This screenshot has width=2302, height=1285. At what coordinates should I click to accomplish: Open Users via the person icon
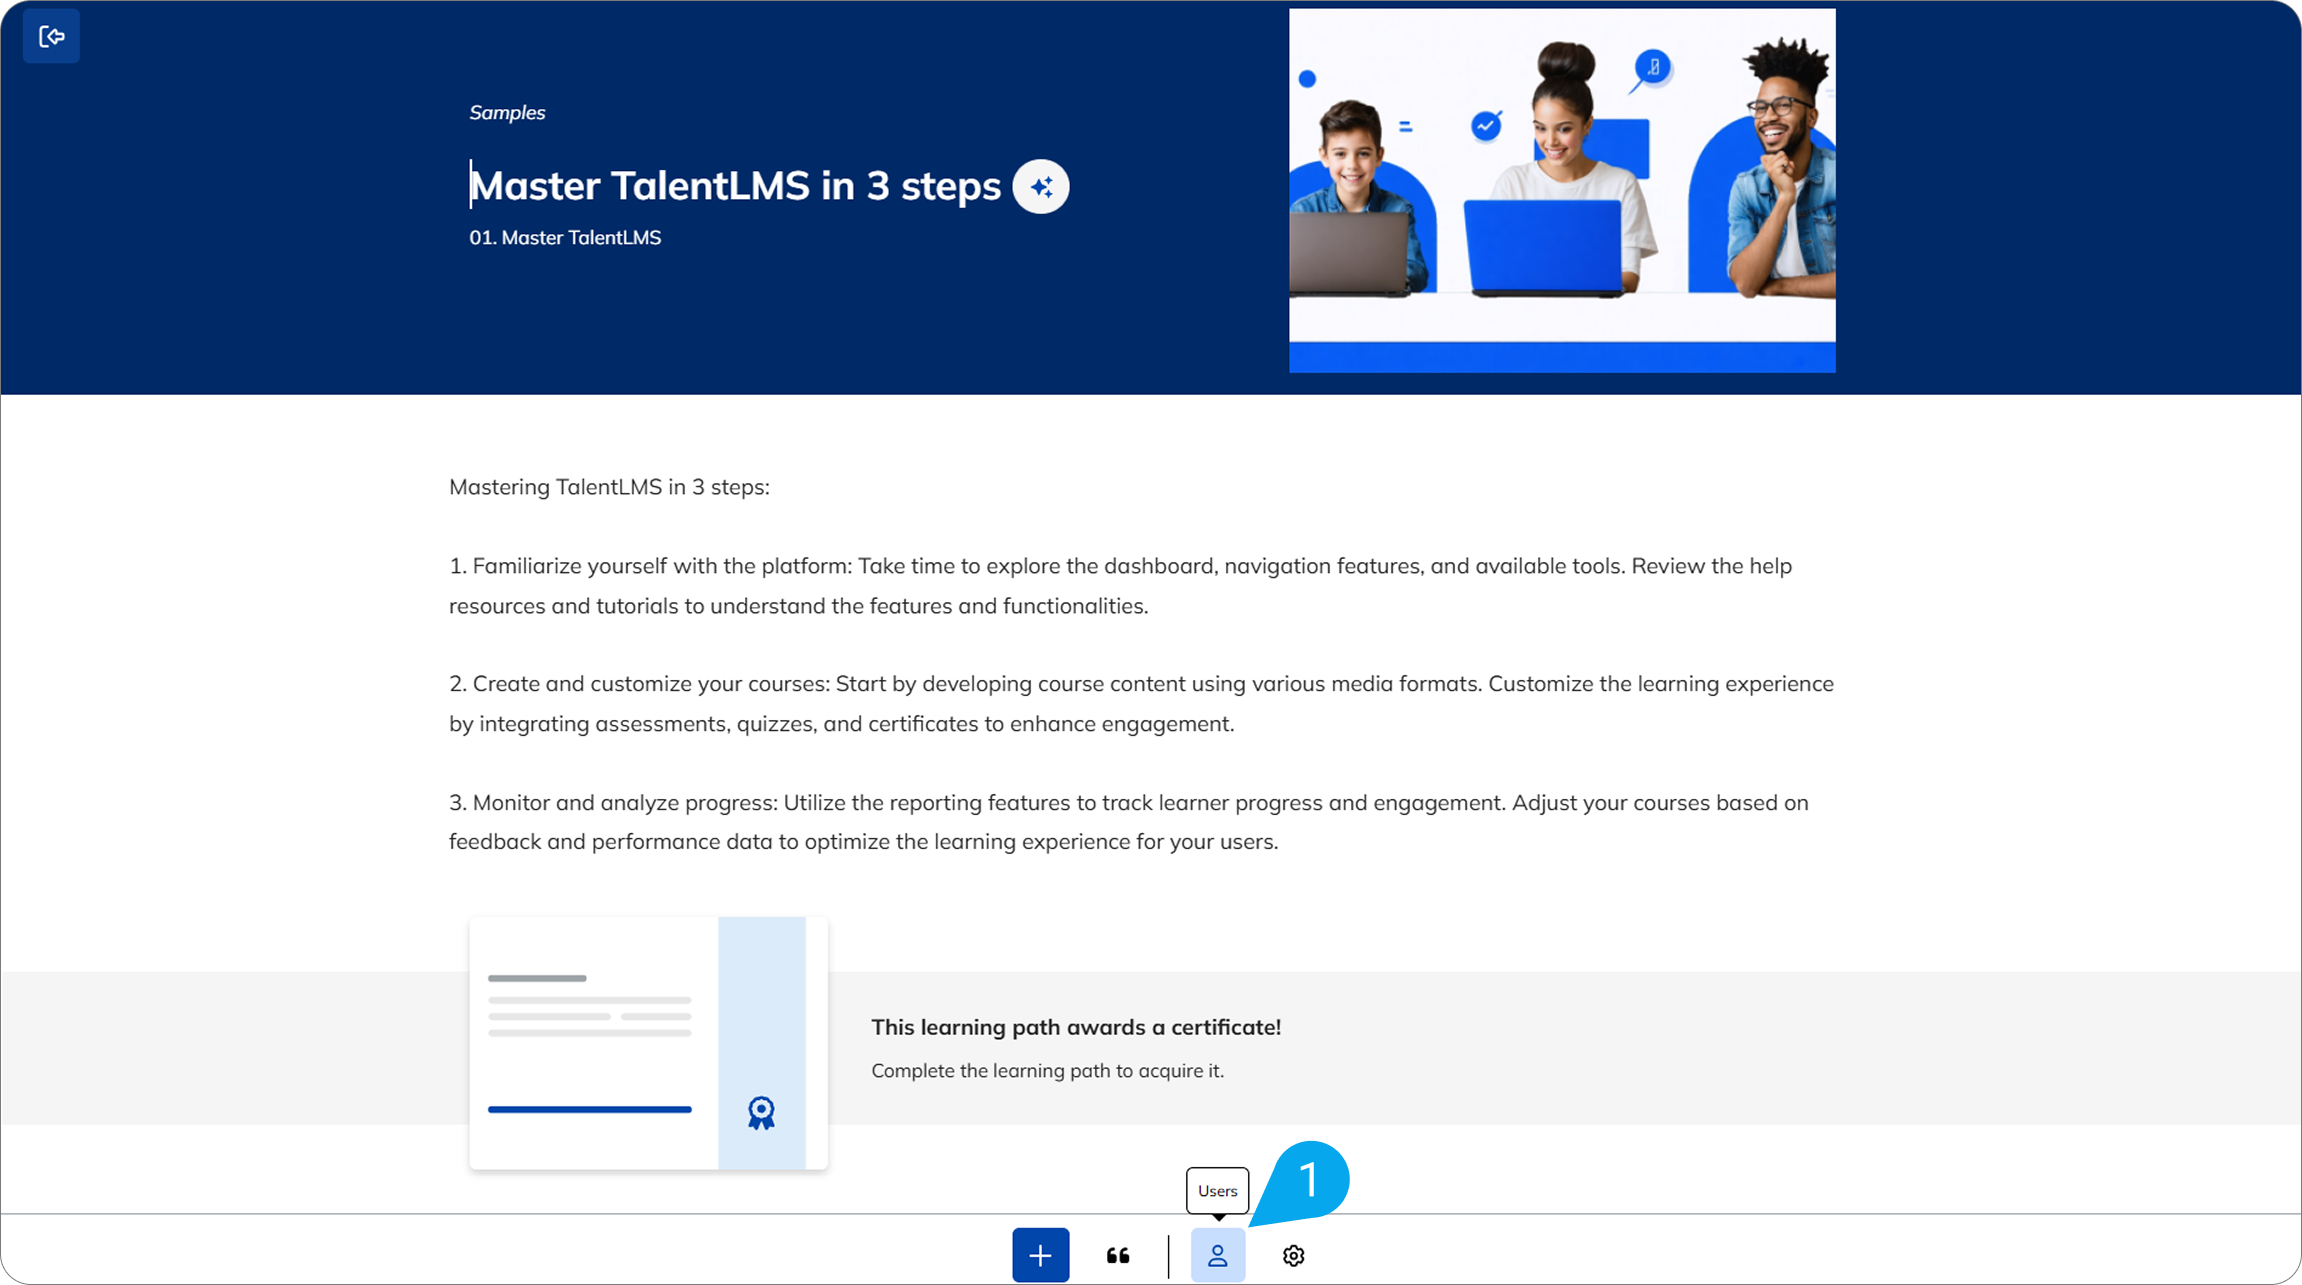coord(1217,1255)
